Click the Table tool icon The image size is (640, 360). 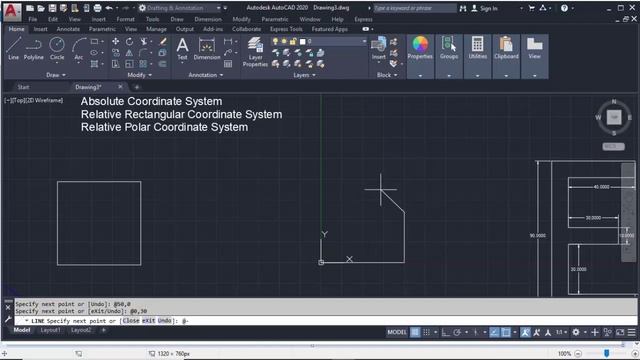(x=228, y=64)
